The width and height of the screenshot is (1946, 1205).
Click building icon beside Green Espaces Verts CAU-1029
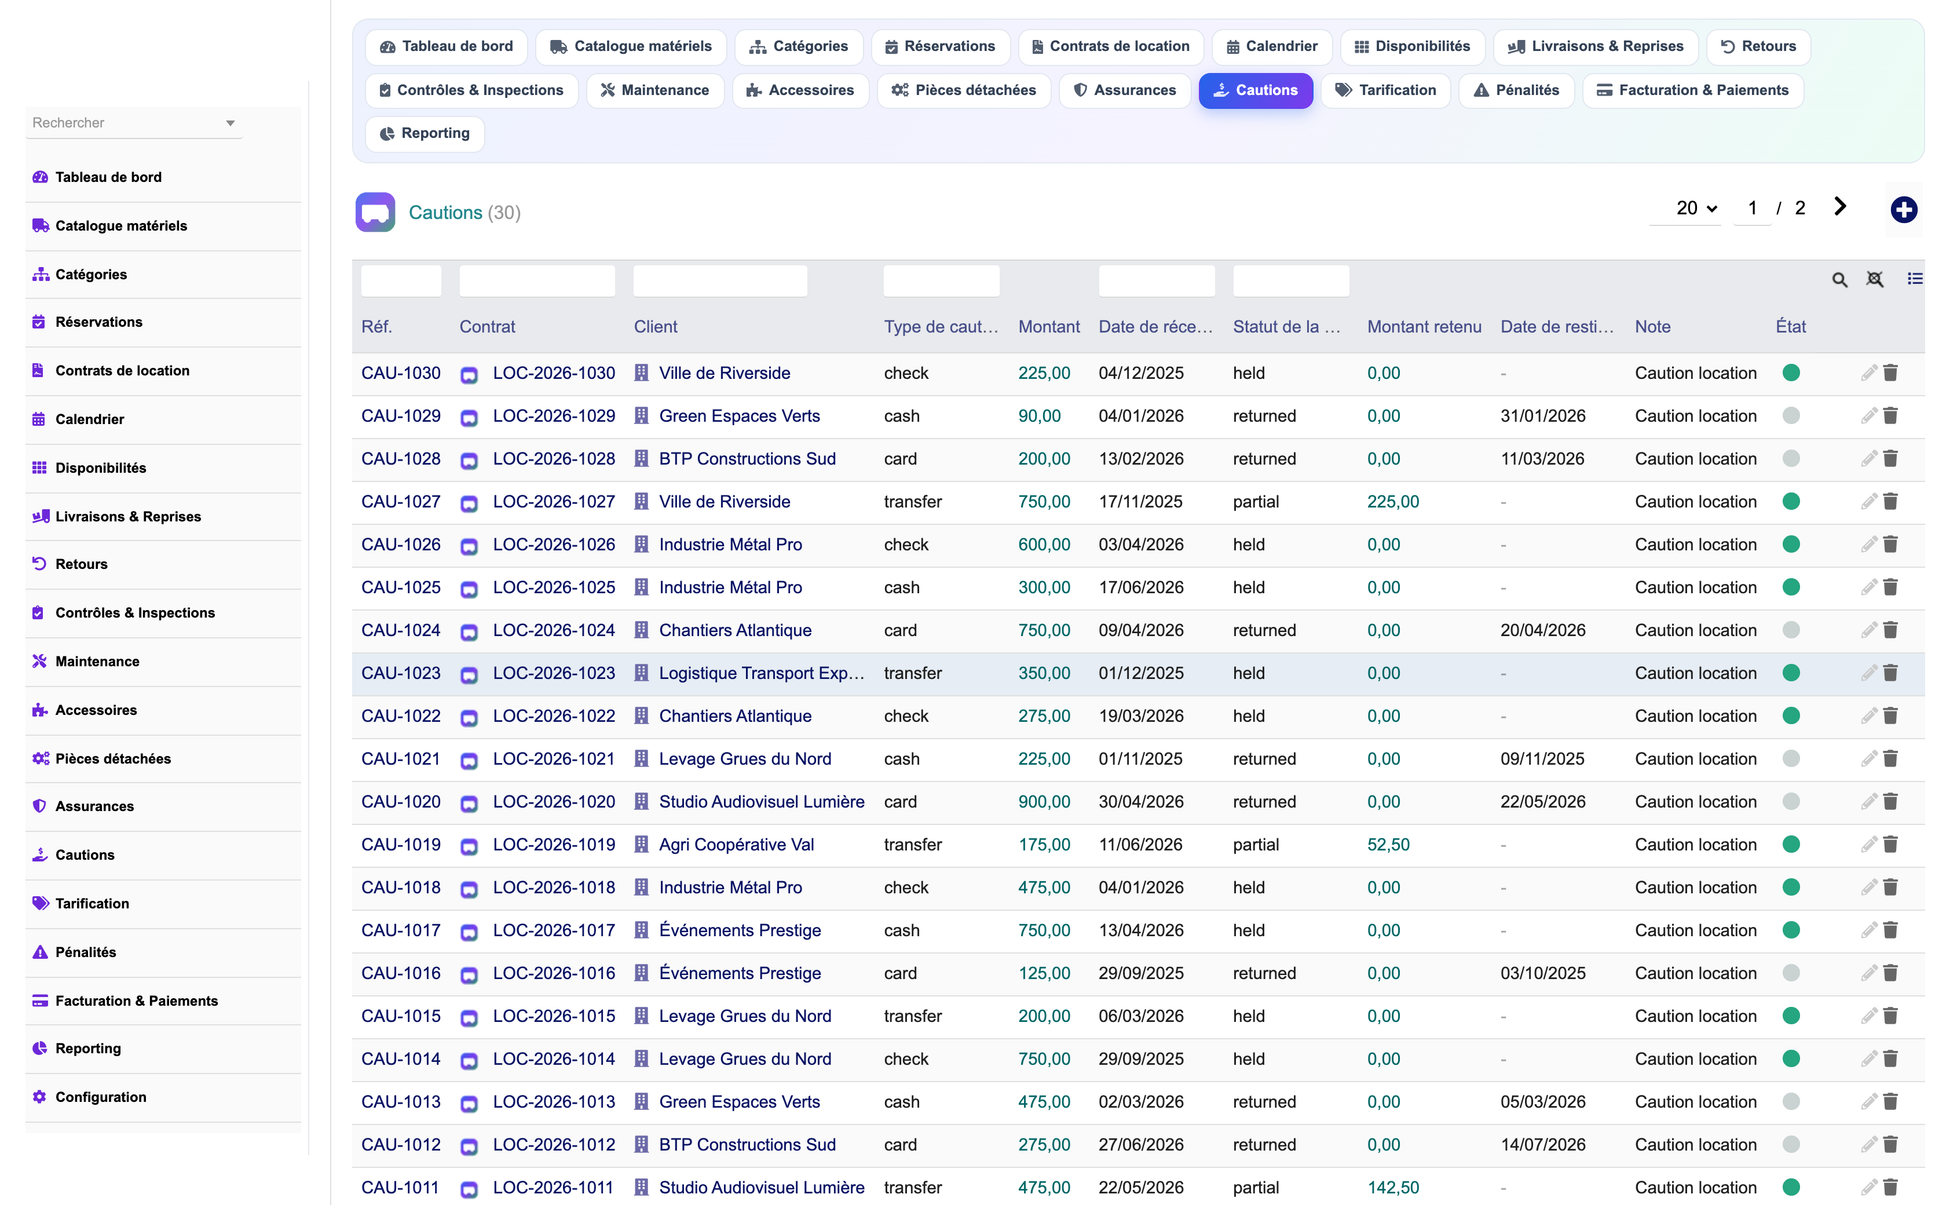(x=642, y=416)
